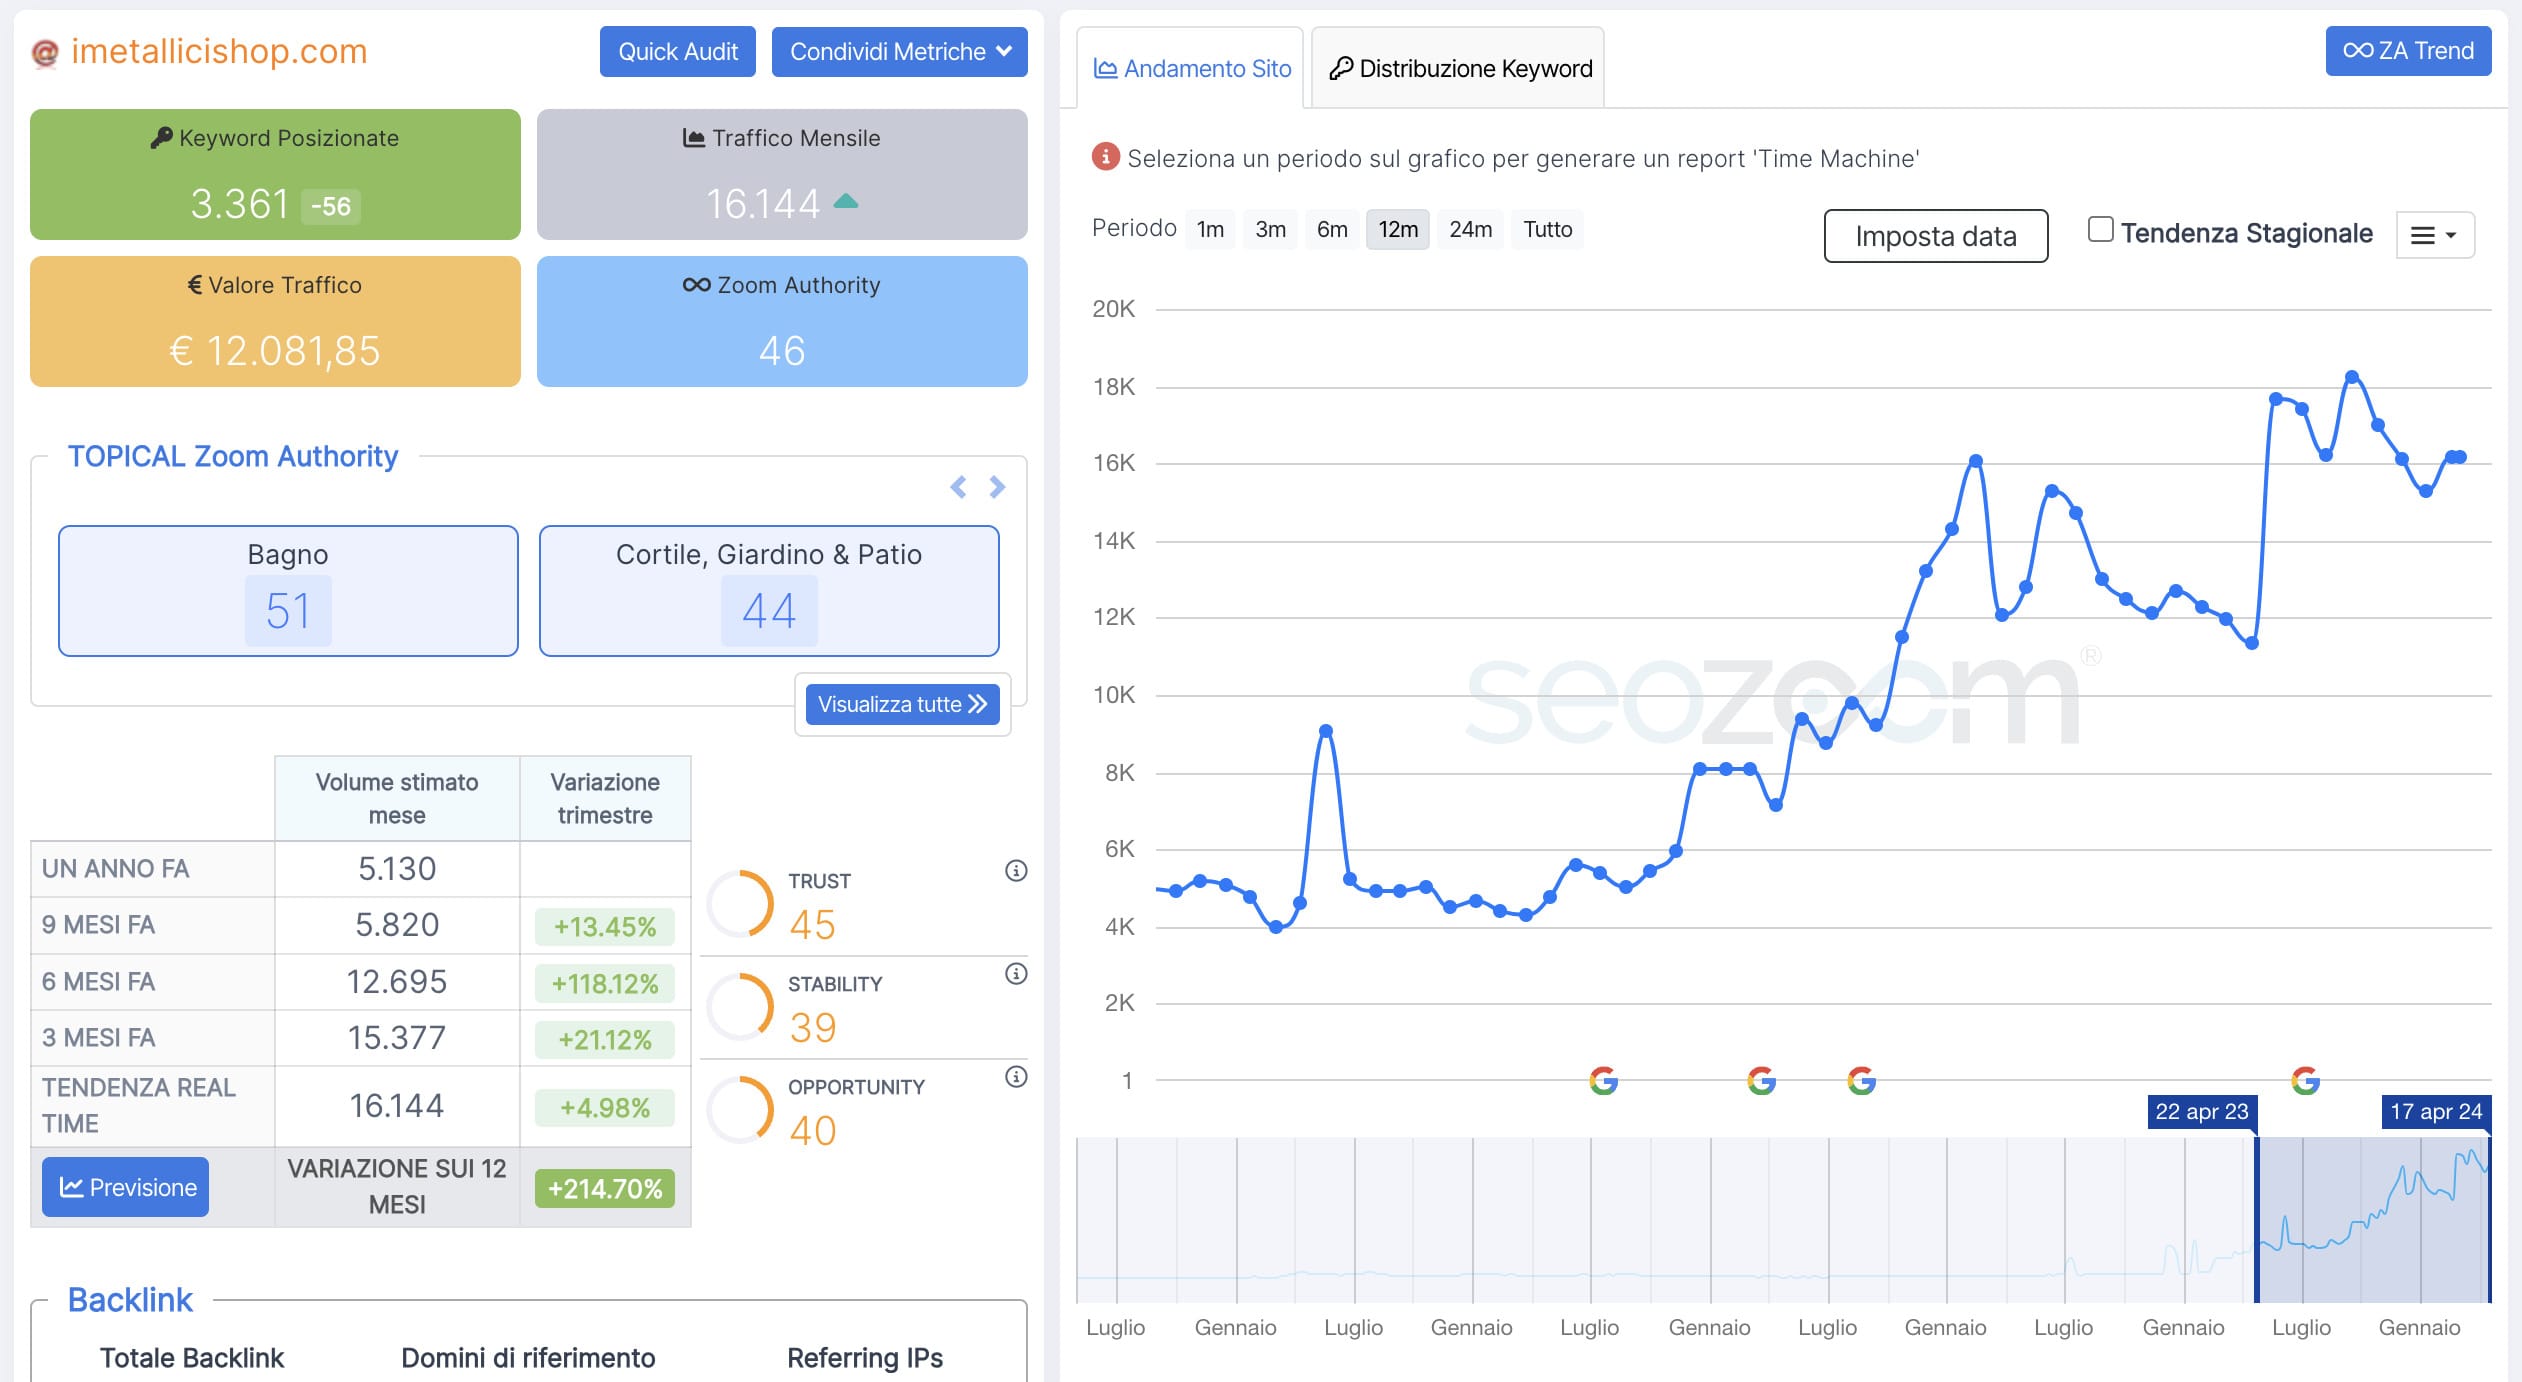
Task: Click Imposta data field
Action: (1935, 236)
